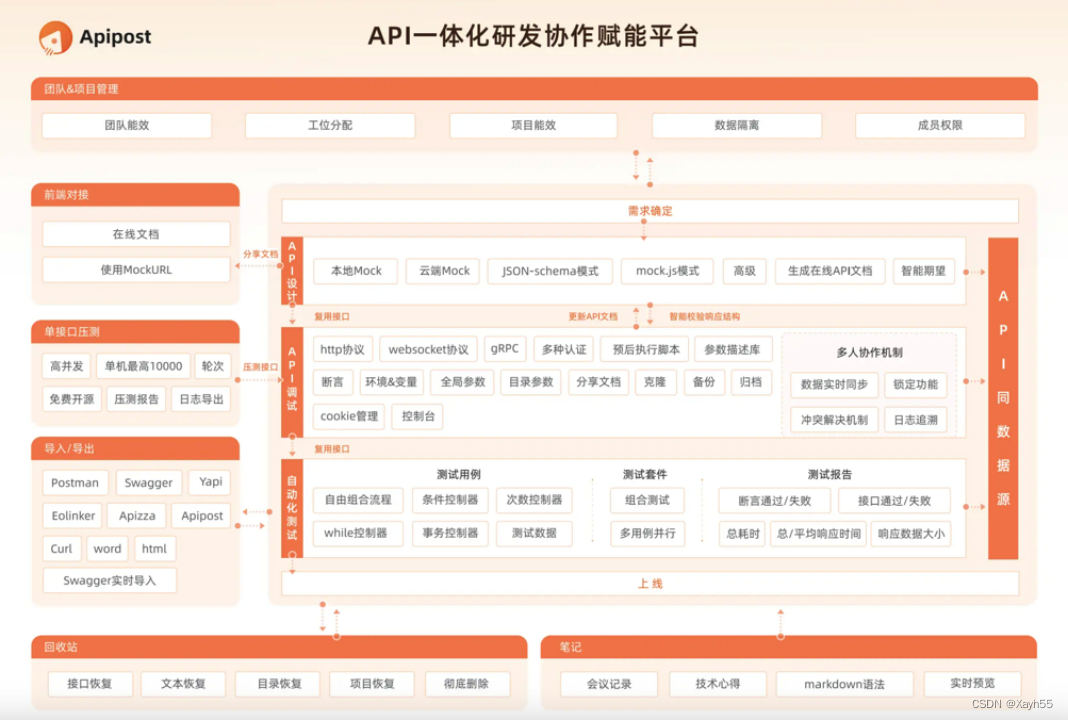Click the Postman import option

coord(75,482)
